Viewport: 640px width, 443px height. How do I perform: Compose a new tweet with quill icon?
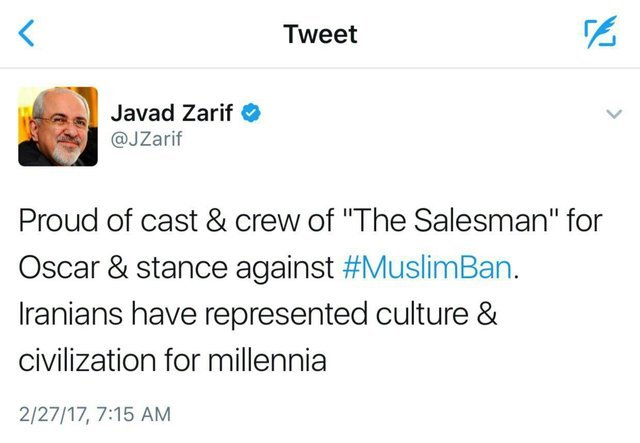click(599, 35)
